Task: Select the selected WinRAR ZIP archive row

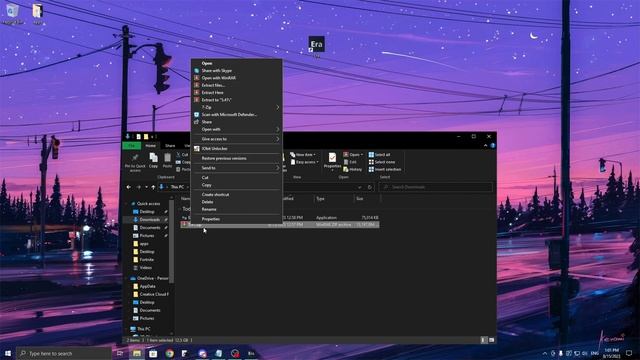Action: 280,224
